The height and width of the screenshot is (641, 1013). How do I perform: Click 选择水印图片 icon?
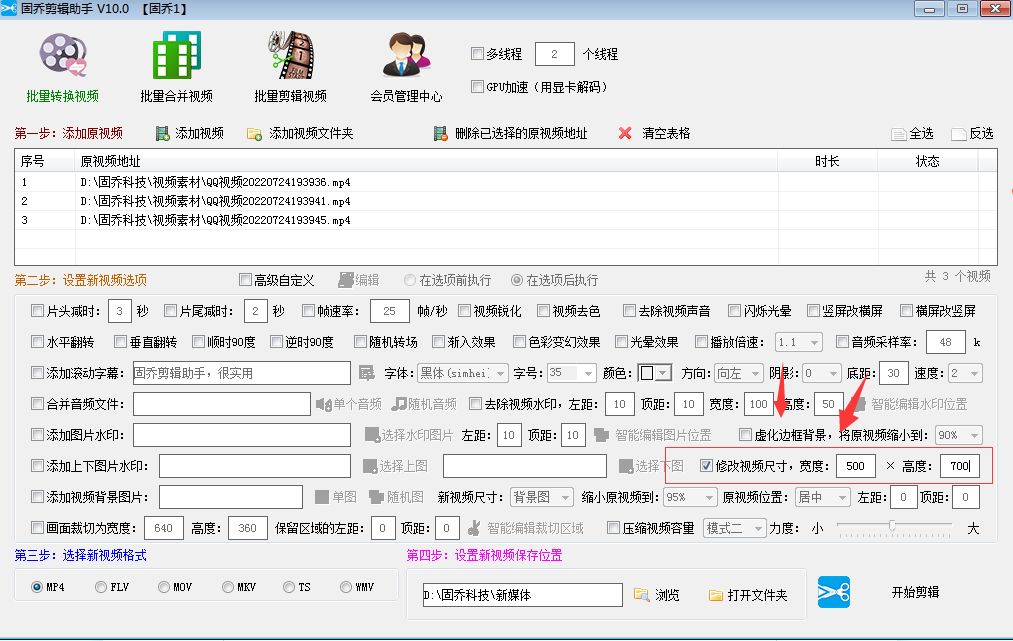point(372,435)
